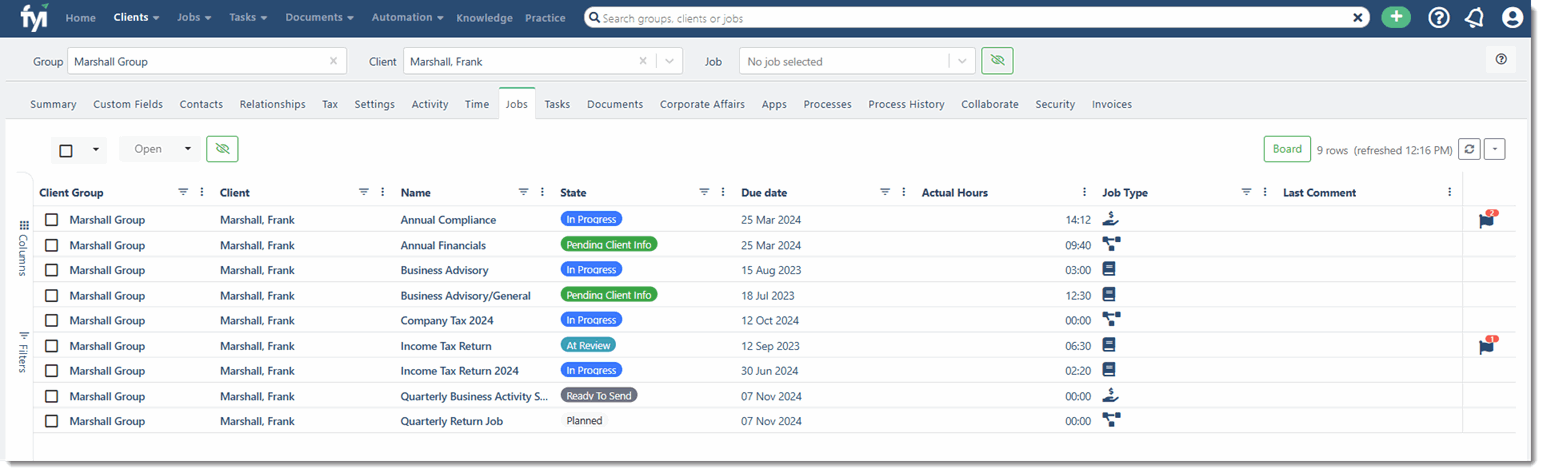Open filter icon on Job Type column

point(1246,192)
